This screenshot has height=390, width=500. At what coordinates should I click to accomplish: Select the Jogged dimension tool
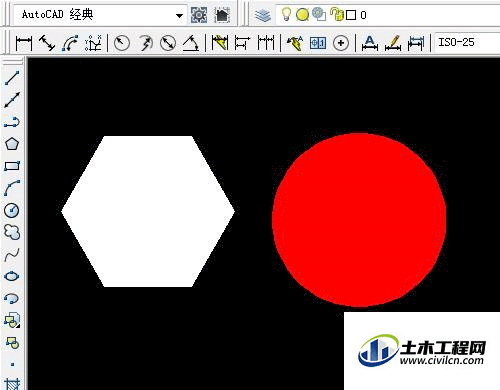point(145,43)
